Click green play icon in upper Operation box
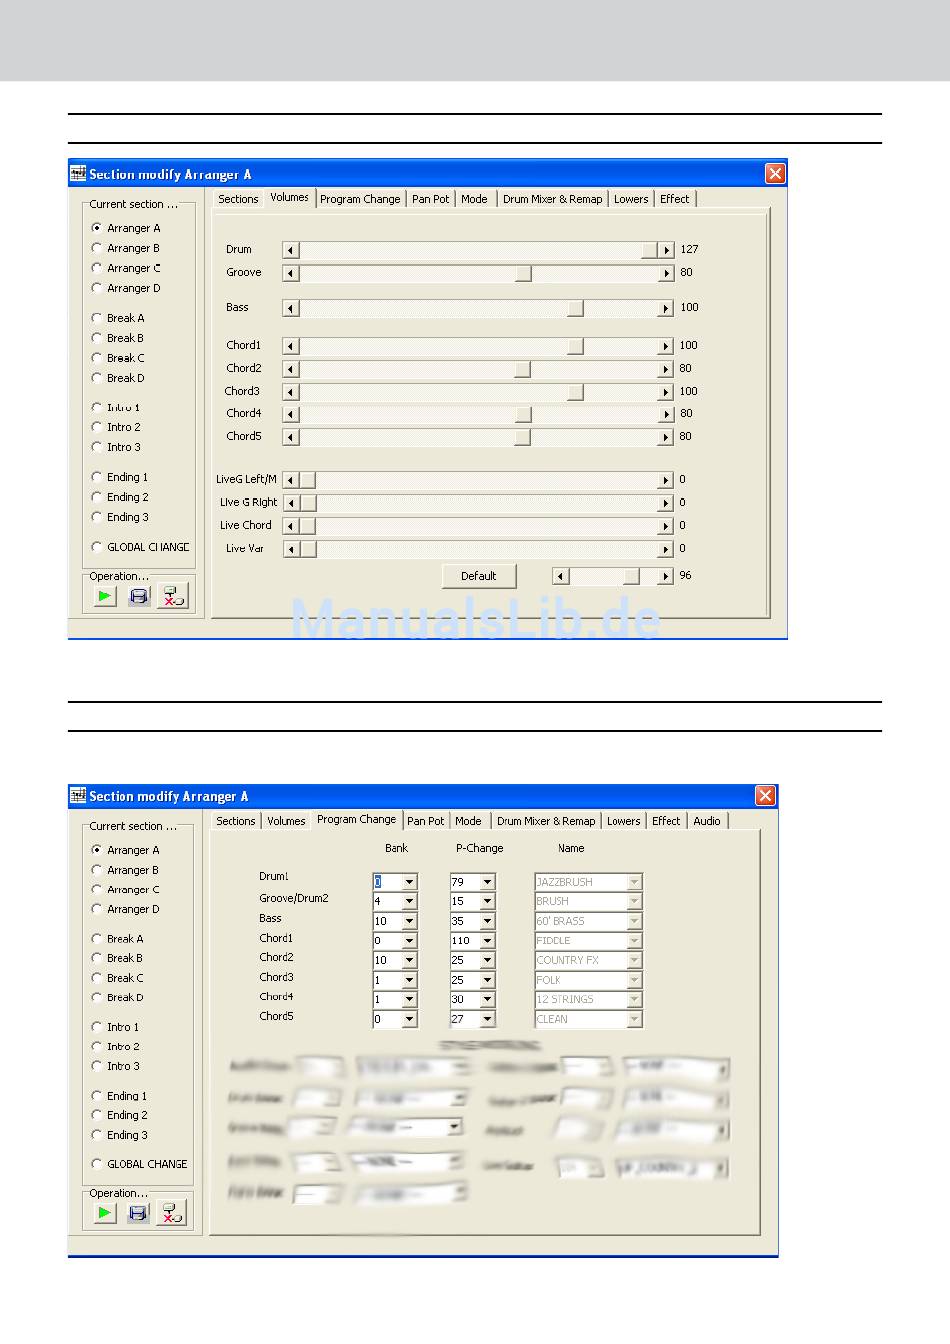The width and height of the screenshot is (950, 1344). pyautogui.click(x=105, y=597)
